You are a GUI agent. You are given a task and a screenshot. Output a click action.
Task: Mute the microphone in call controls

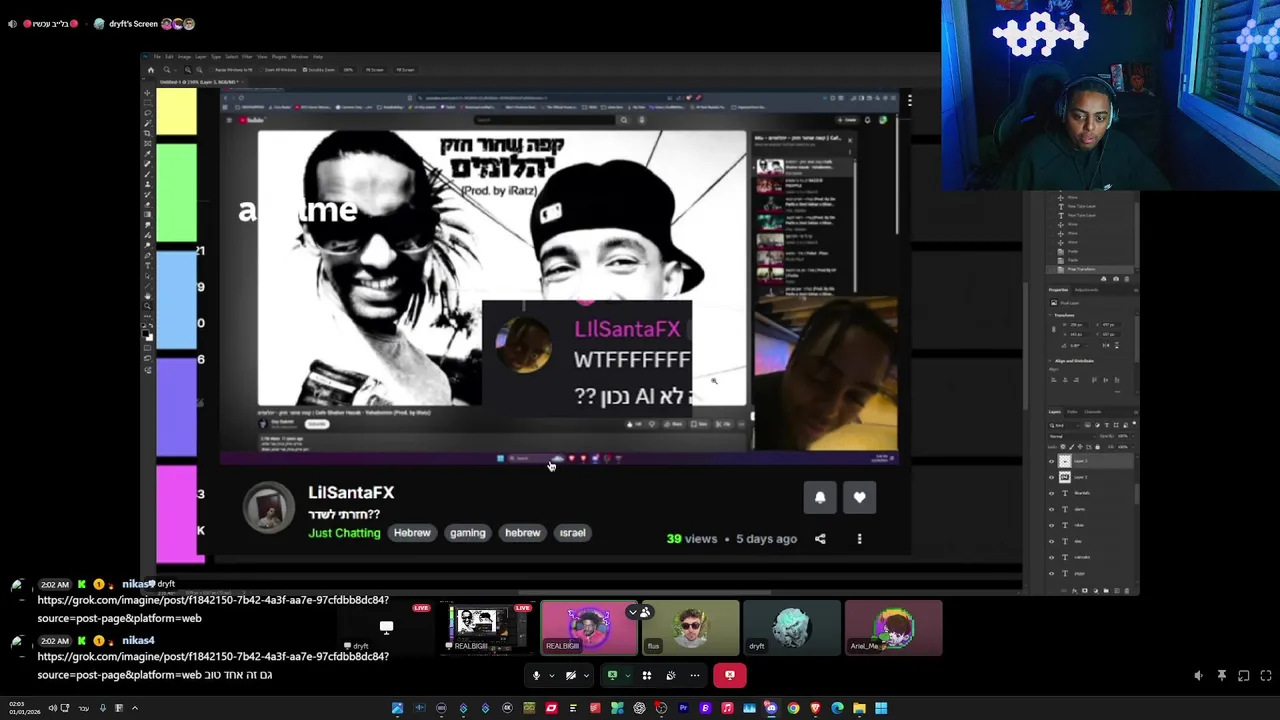(x=536, y=675)
